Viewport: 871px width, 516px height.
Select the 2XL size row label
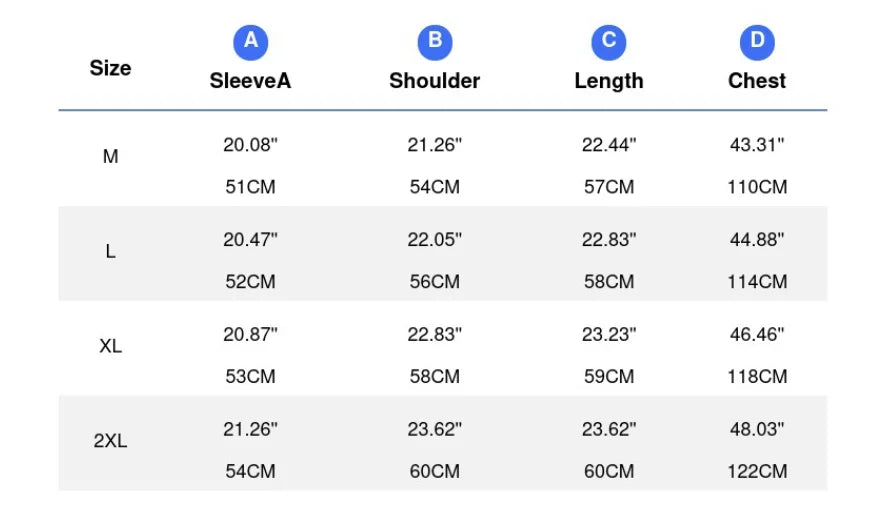pyautogui.click(x=111, y=441)
